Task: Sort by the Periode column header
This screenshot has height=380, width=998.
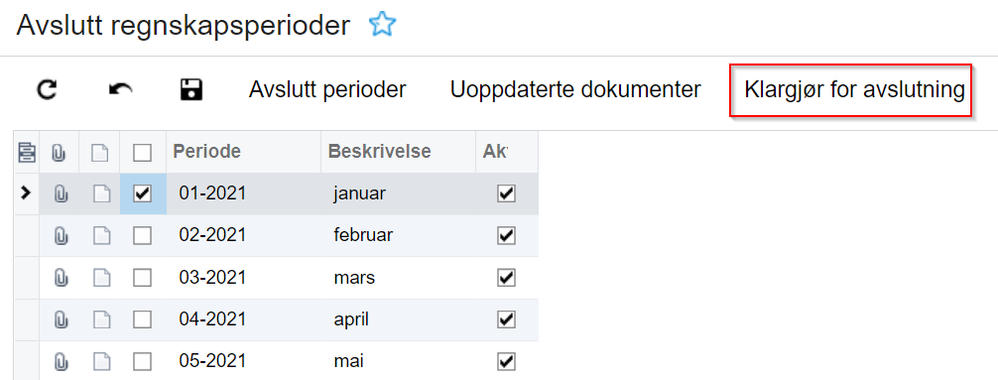Action: click(x=207, y=151)
